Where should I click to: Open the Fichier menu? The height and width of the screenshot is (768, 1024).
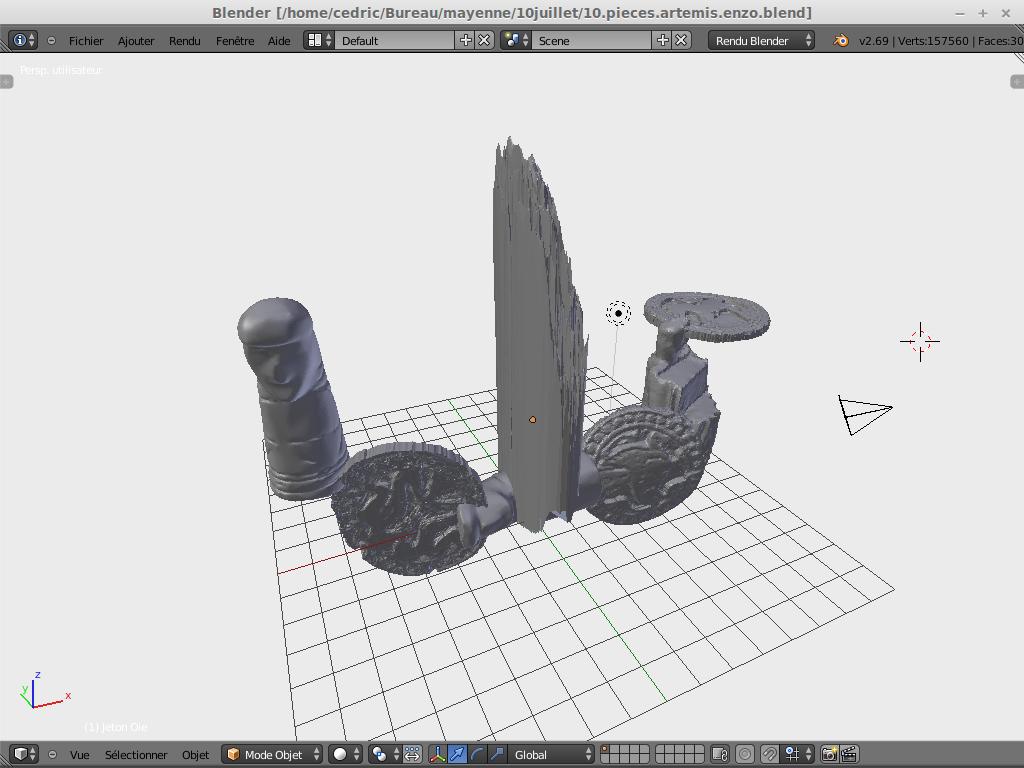tap(86, 40)
